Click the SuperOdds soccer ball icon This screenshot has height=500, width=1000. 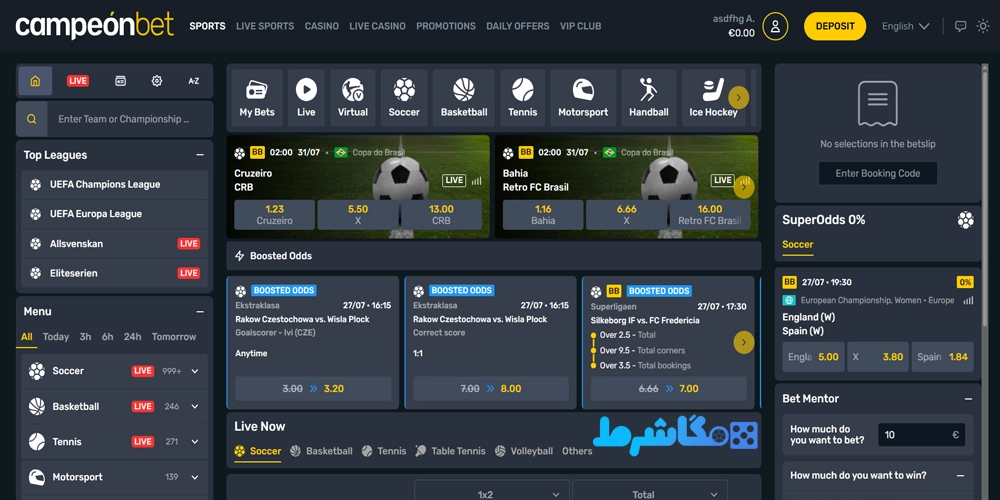(x=966, y=220)
